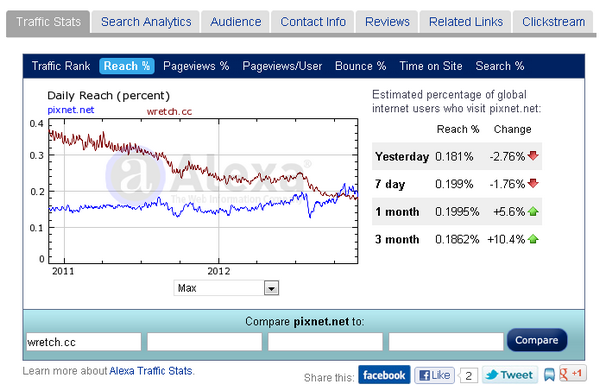Screen dimensions: 600x391
Task: Show the Search % chart
Action: 499,66
